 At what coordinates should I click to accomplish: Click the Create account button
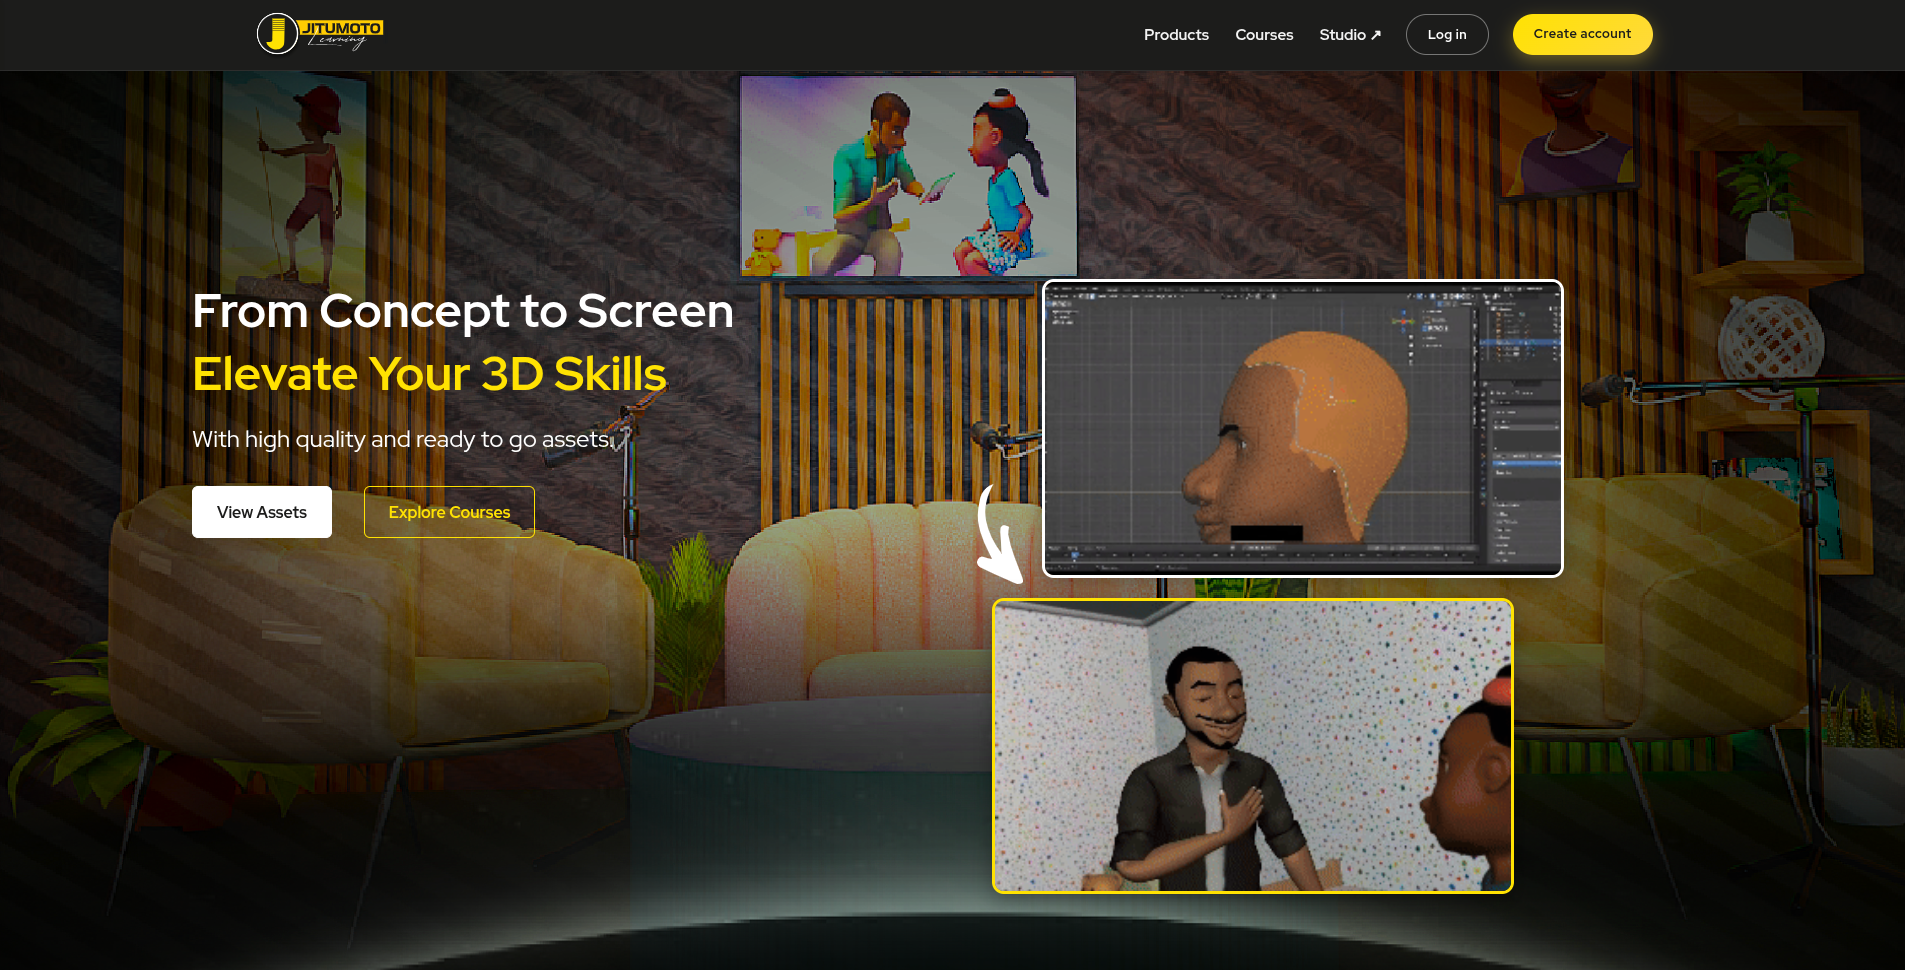tap(1582, 34)
